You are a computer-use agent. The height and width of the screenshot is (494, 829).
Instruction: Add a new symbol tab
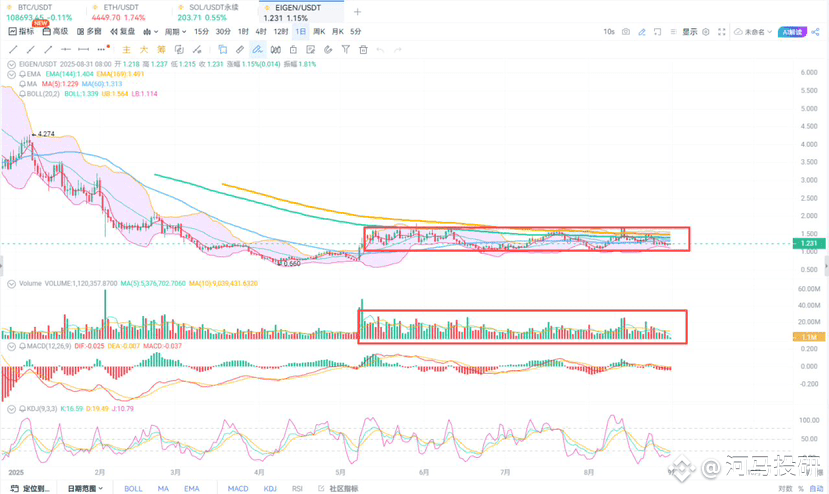point(357,12)
